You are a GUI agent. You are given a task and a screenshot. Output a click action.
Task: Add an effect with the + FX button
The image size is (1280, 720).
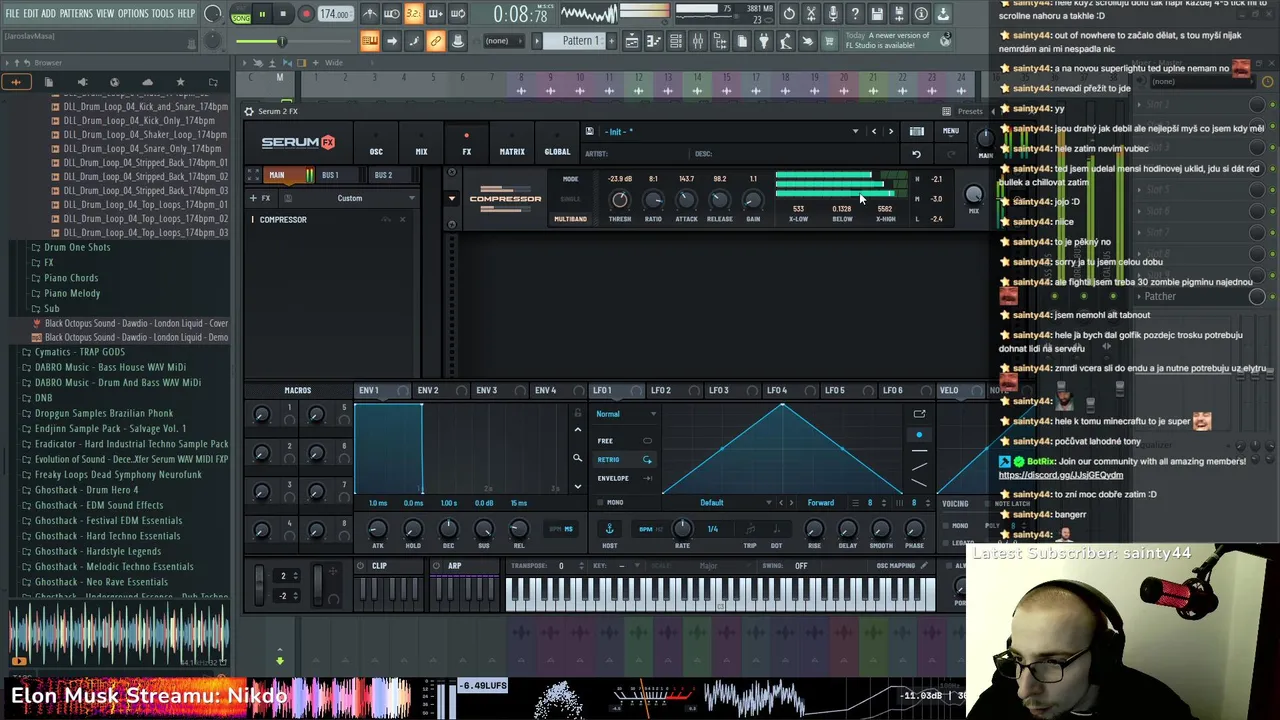click(x=260, y=198)
